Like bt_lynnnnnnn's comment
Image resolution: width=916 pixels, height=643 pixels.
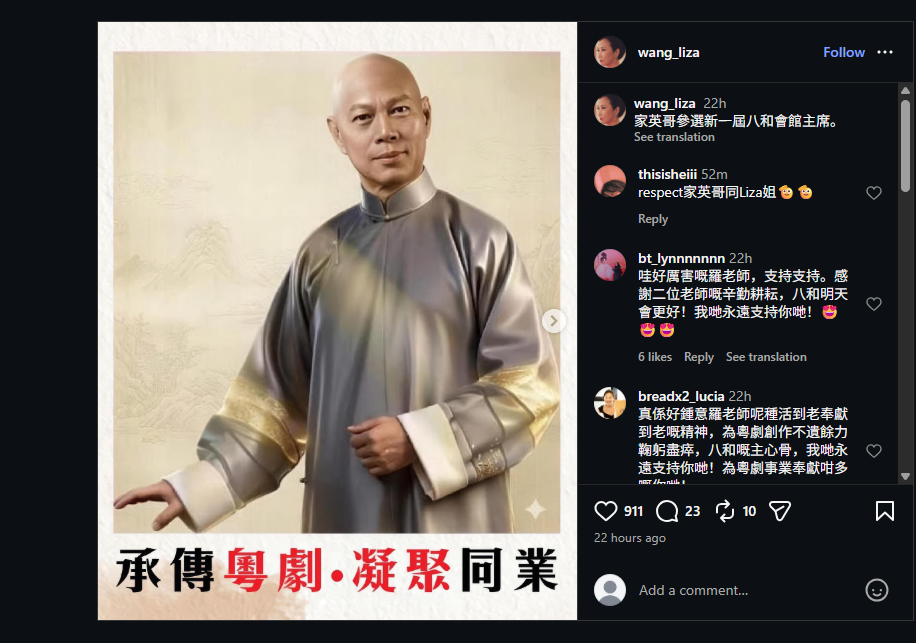click(873, 304)
